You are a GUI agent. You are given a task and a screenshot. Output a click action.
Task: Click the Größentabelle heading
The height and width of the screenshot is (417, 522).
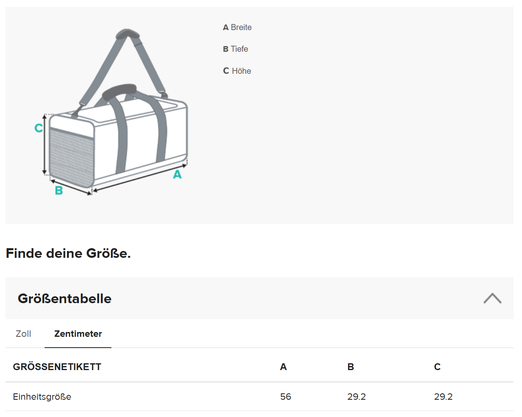click(x=64, y=298)
